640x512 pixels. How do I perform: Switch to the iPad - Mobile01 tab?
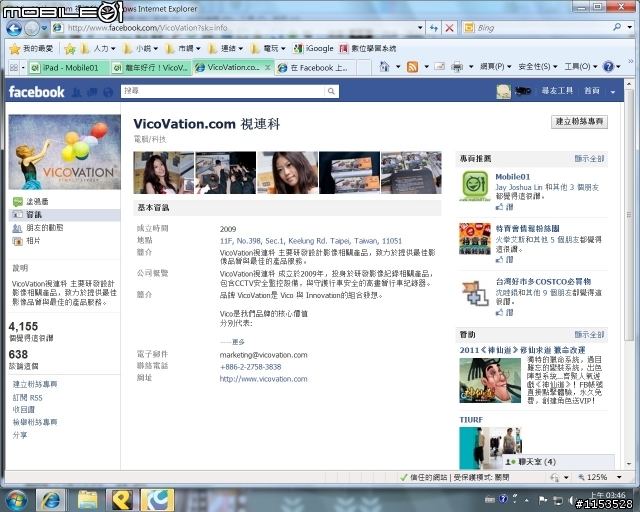pos(69,68)
